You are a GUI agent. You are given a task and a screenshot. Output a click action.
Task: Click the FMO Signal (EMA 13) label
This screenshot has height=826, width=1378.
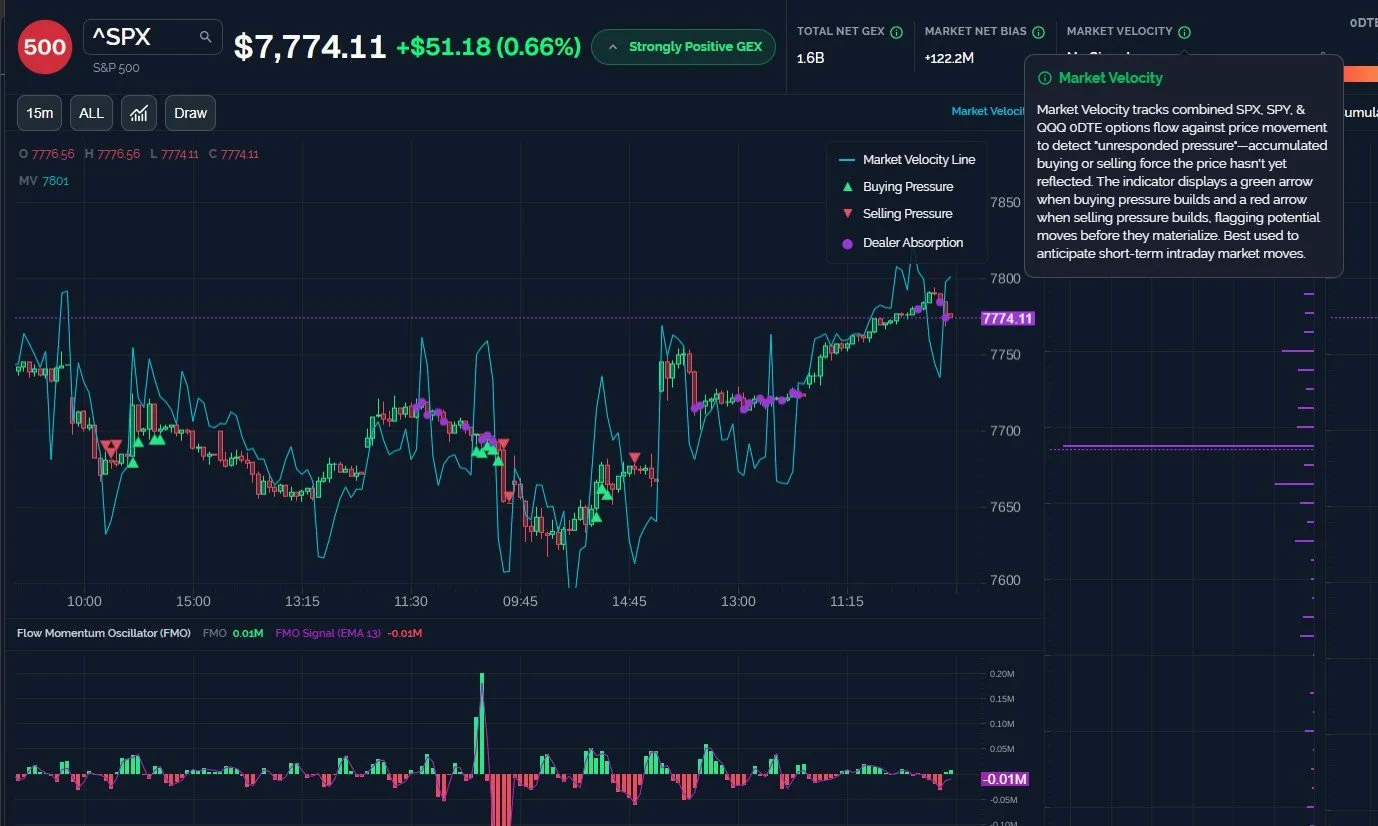pyautogui.click(x=328, y=633)
